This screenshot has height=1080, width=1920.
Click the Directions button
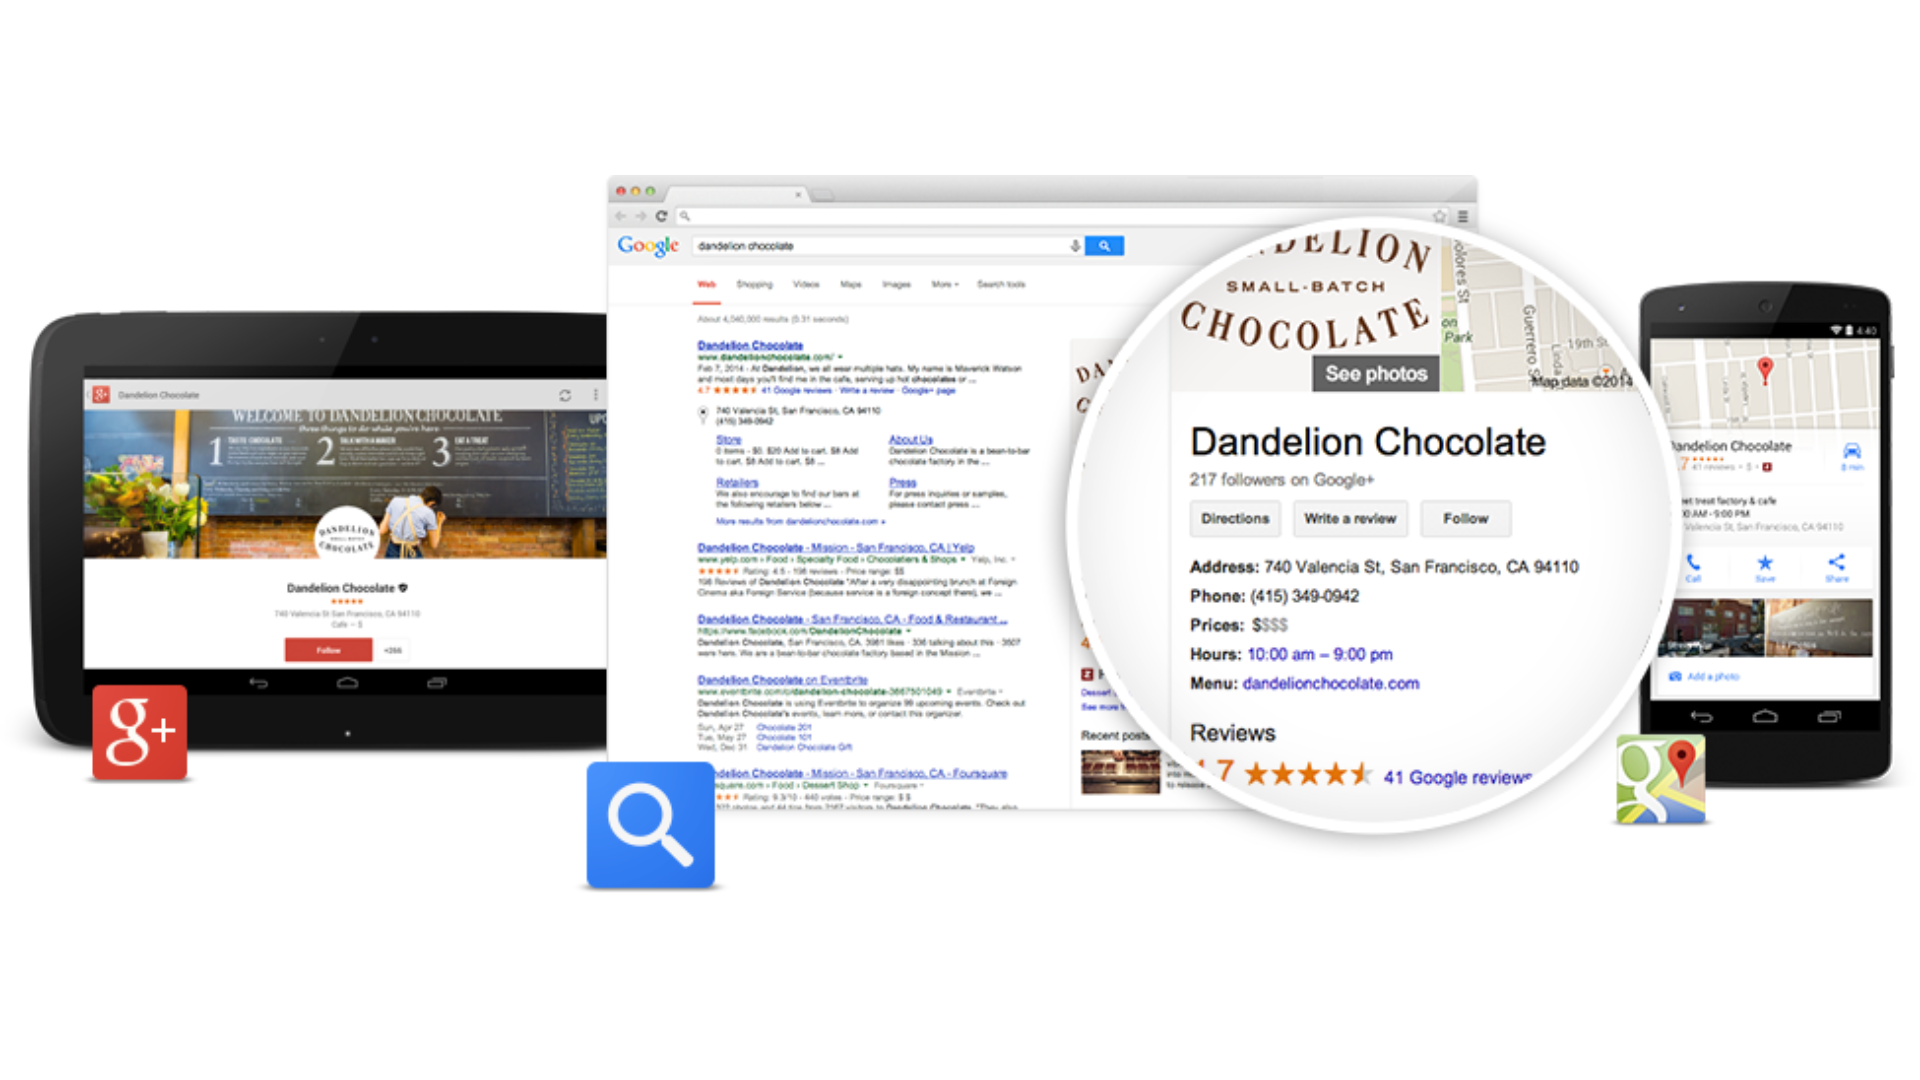click(x=1235, y=519)
